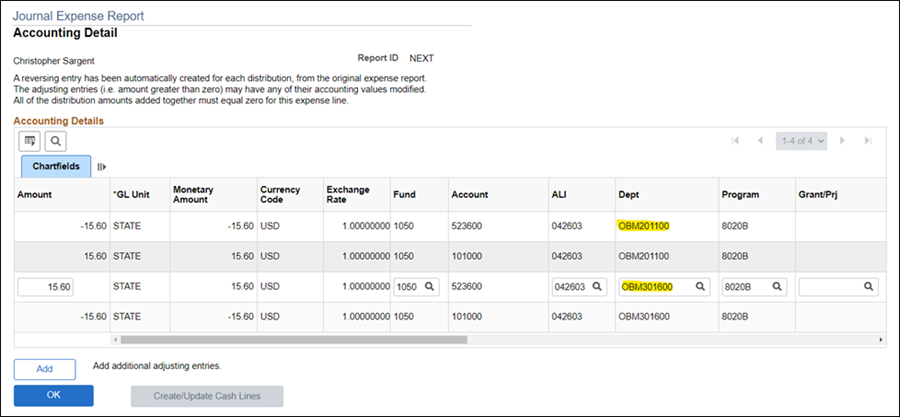The image size is (900, 417).
Task: Open the Grant/Prj lookup magnifier
Action: coord(869,286)
